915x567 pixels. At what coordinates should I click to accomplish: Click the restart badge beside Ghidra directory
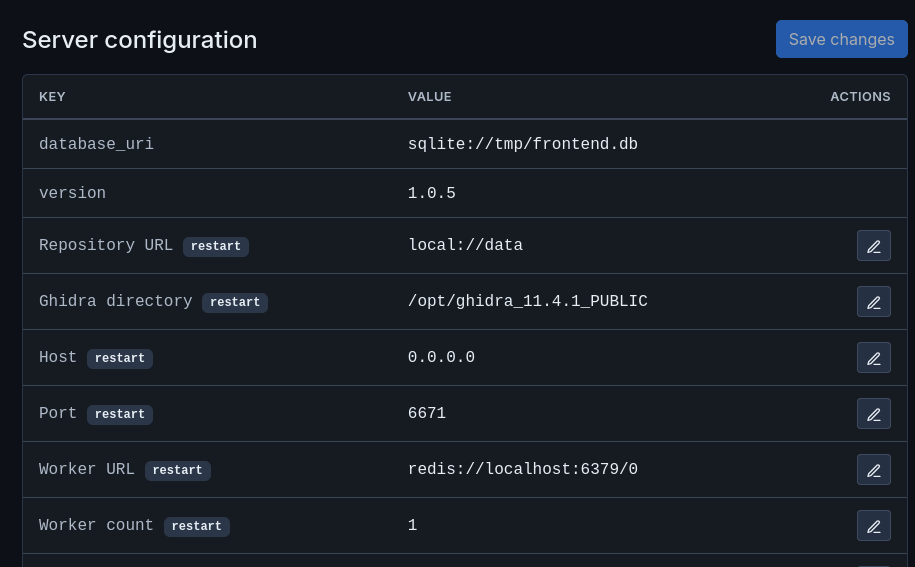(235, 302)
